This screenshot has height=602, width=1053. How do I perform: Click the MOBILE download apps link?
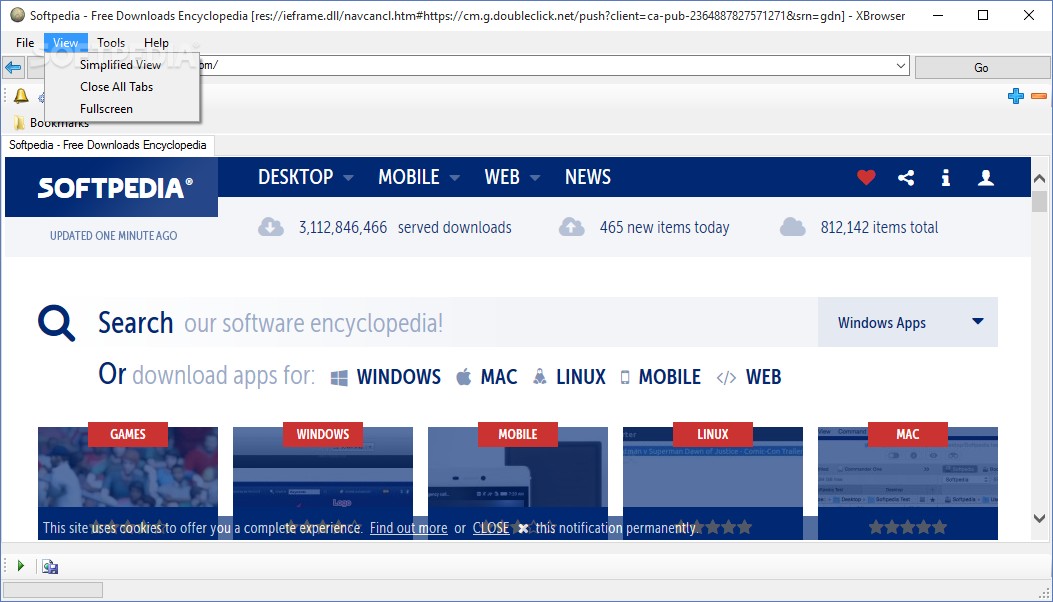coord(660,377)
